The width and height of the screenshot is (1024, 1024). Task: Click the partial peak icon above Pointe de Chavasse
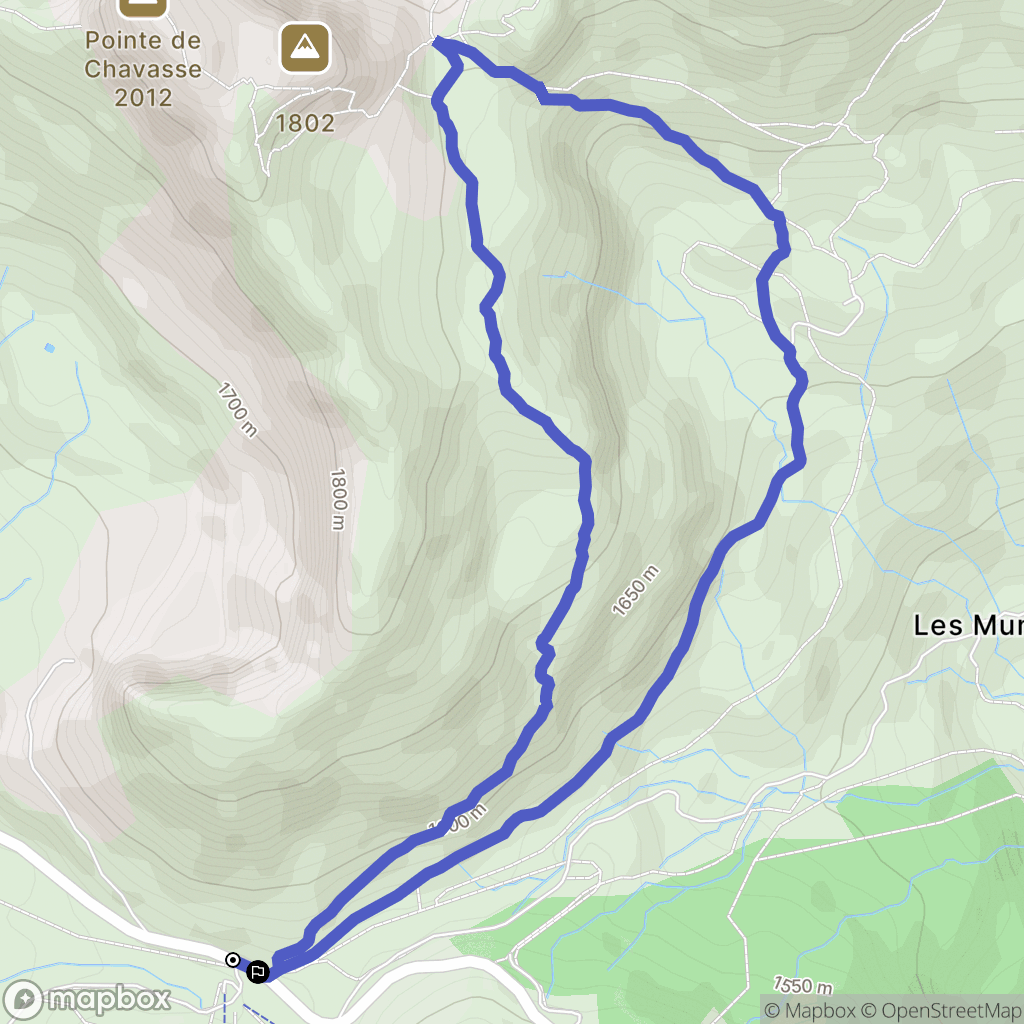[143, 8]
